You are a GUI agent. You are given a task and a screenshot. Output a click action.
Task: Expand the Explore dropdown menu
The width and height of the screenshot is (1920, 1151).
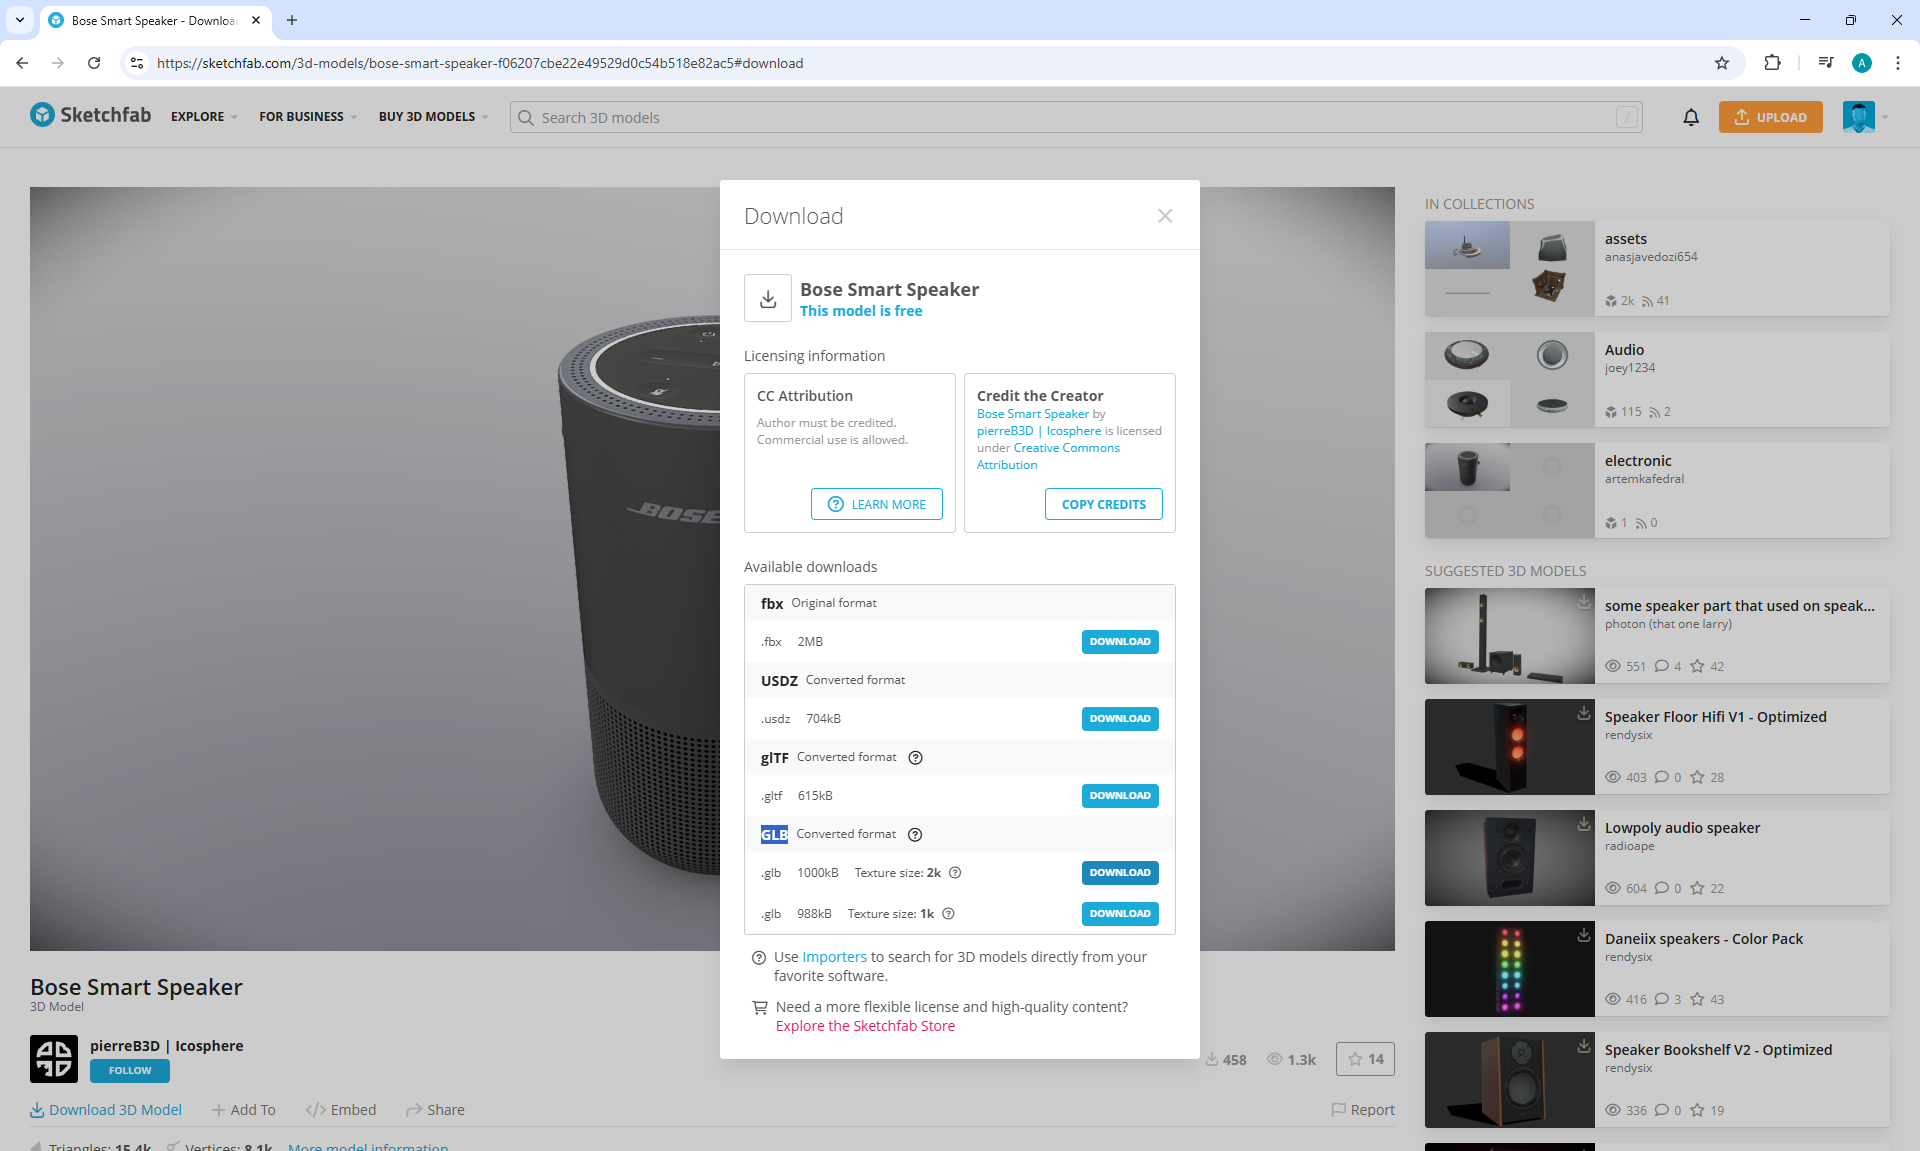pos(204,117)
